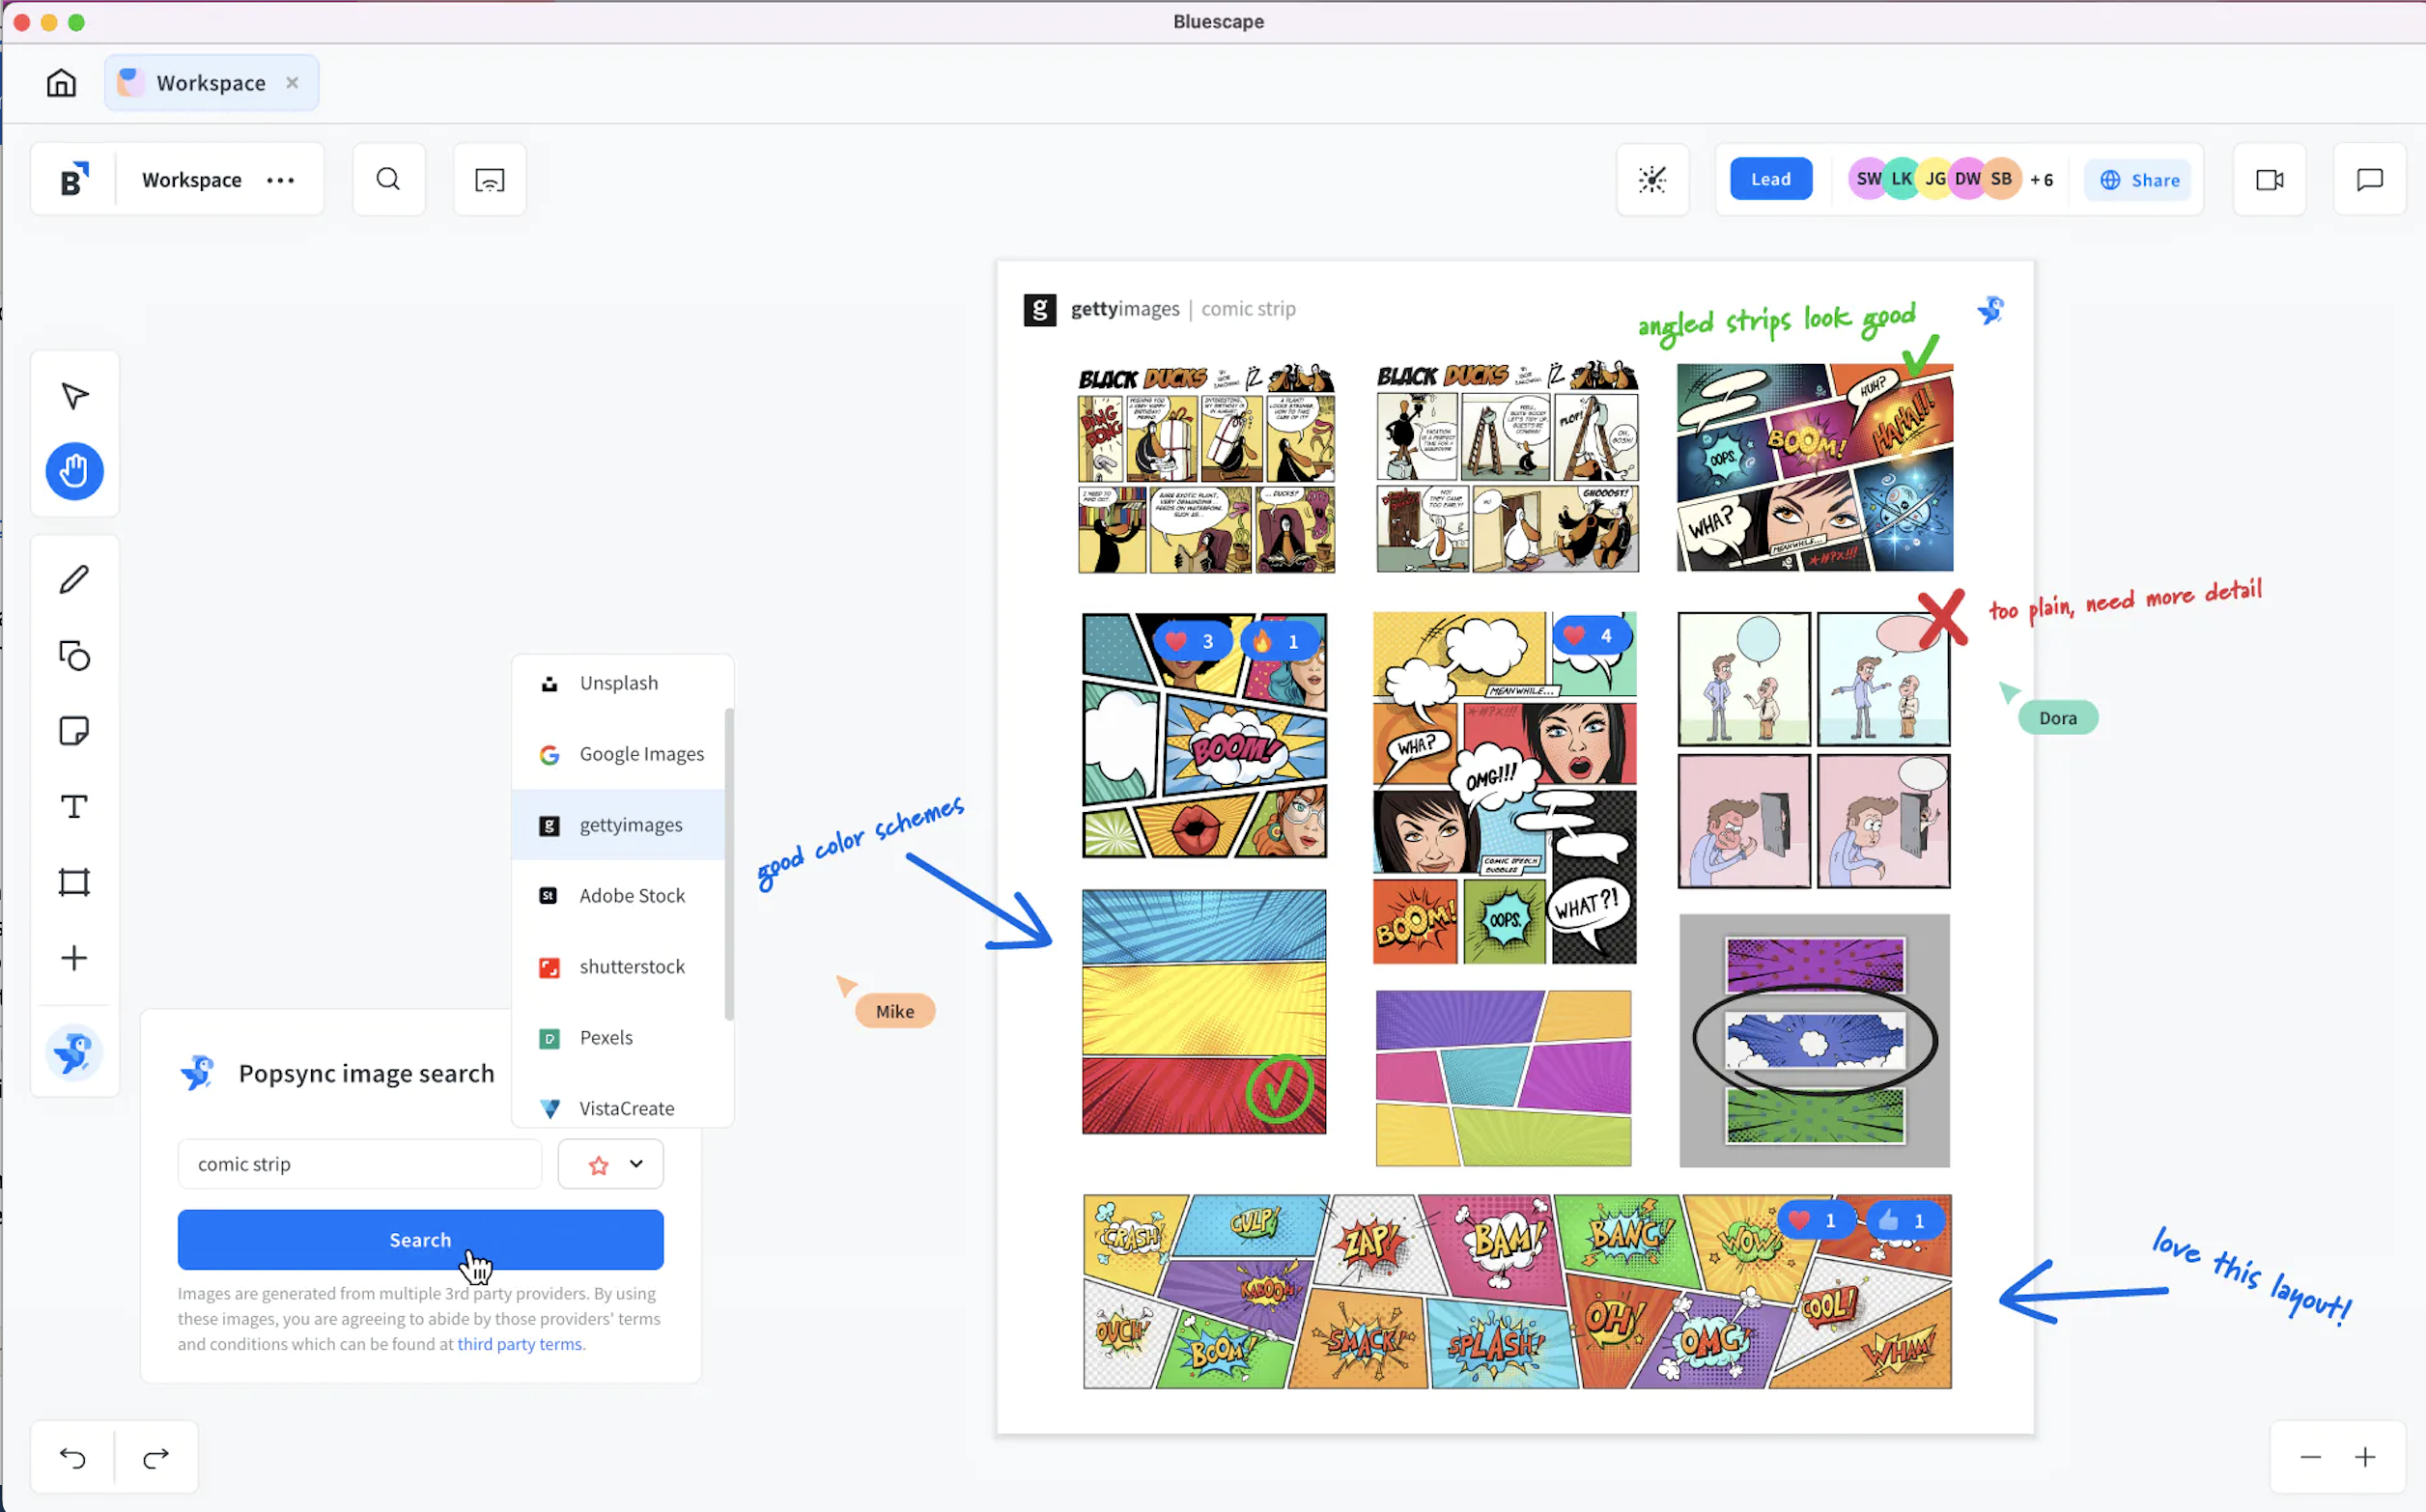
Task: Click the Search button for comic strip
Action: pyautogui.click(x=420, y=1239)
